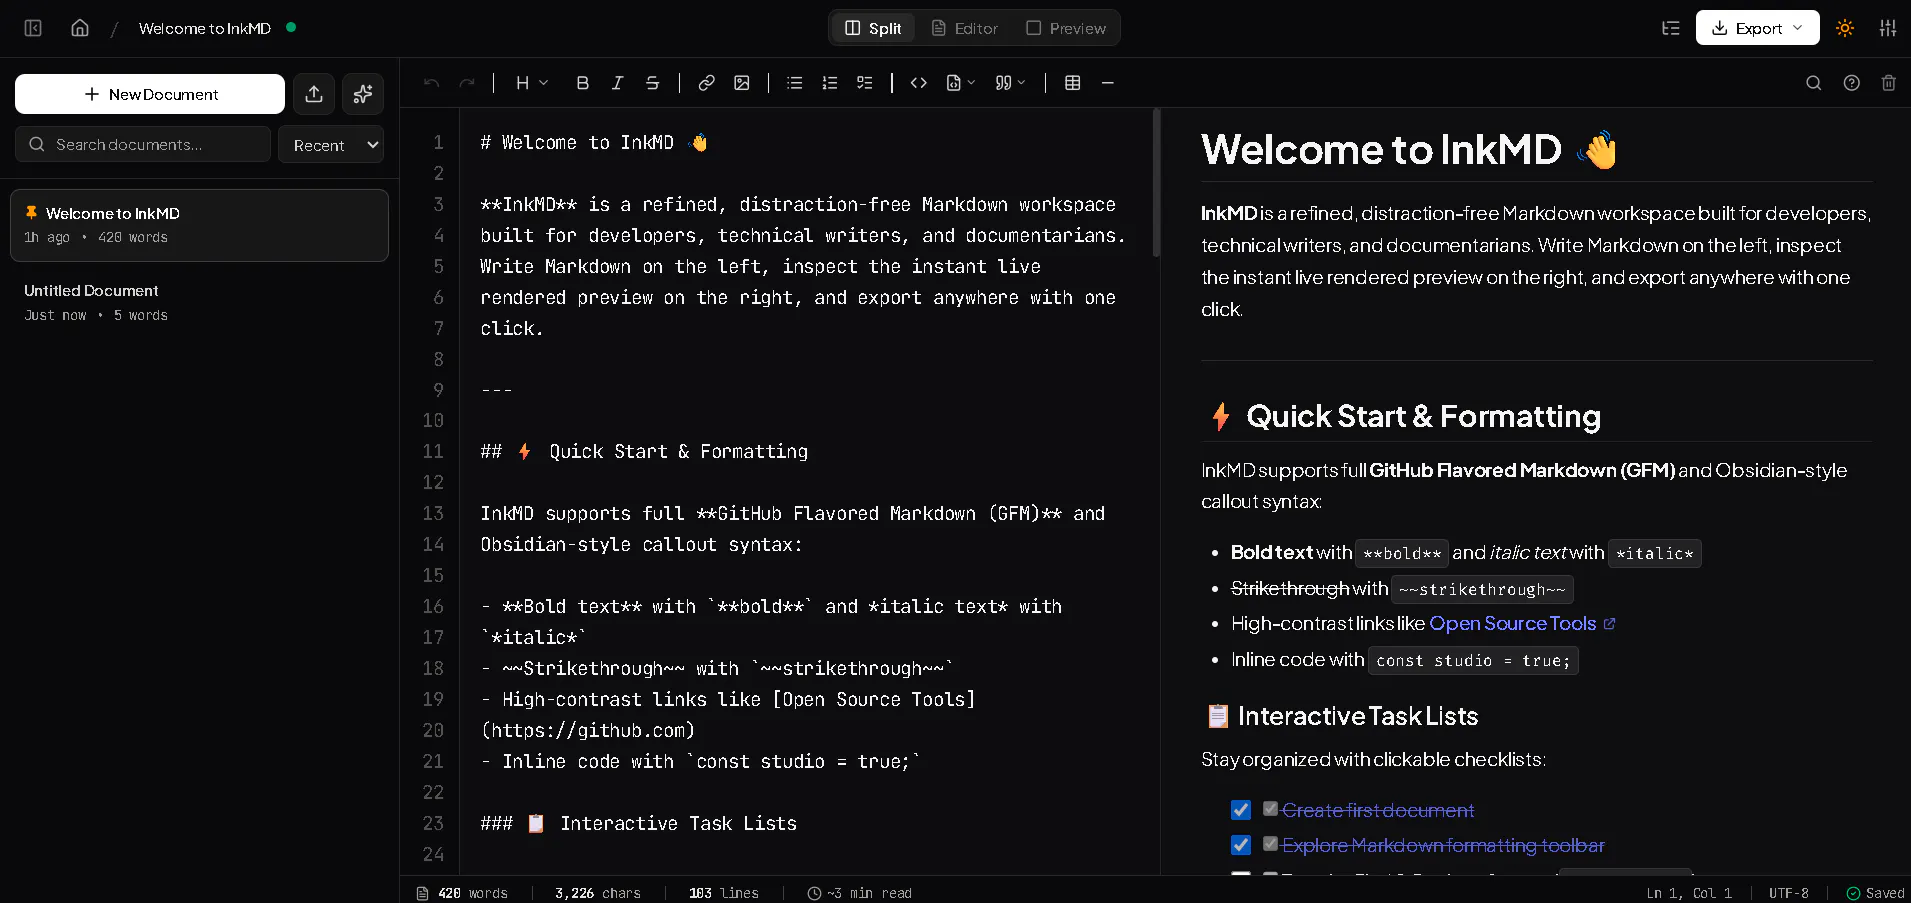This screenshot has width=1911, height=903.
Task: Open the Open Source Tools link
Action: coord(1522,623)
